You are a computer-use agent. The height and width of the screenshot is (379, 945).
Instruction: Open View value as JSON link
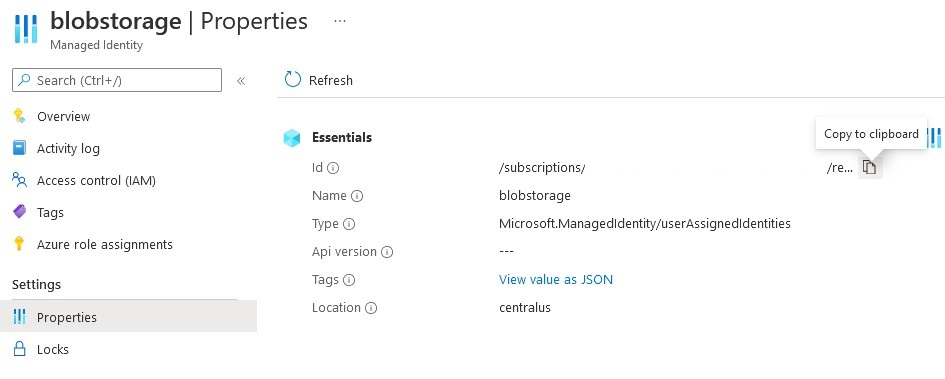tap(556, 280)
